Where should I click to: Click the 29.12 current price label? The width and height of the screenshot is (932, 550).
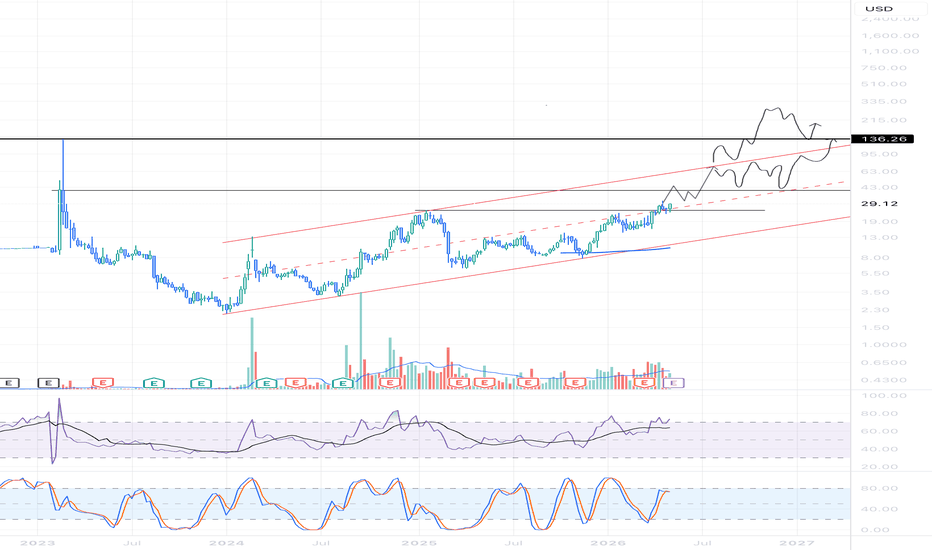point(879,203)
